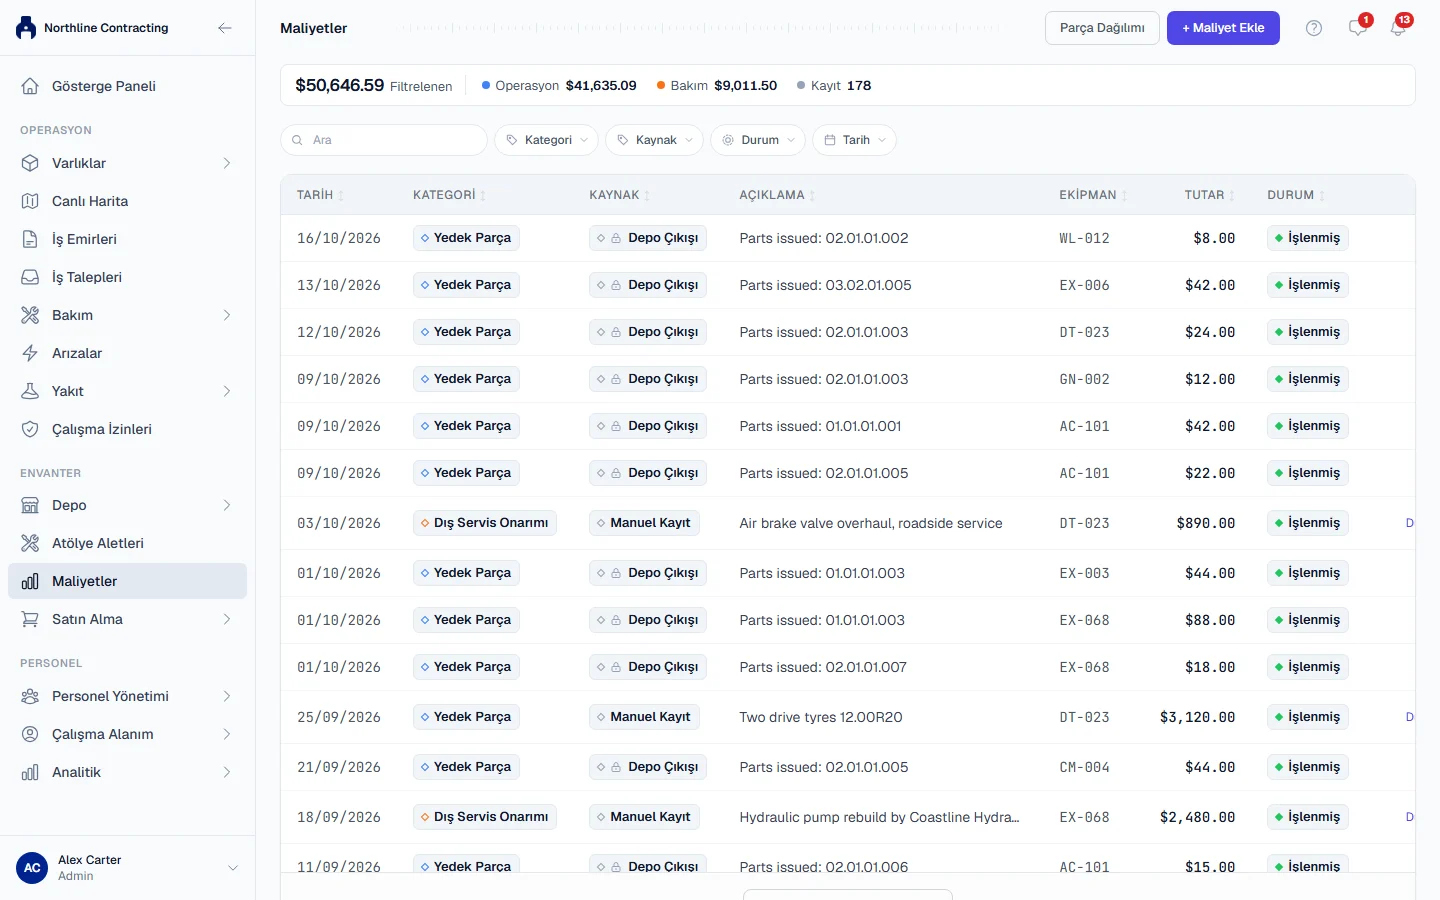This screenshot has width=1440, height=900.
Task: Open the help question mark icon
Action: coord(1314,28)
